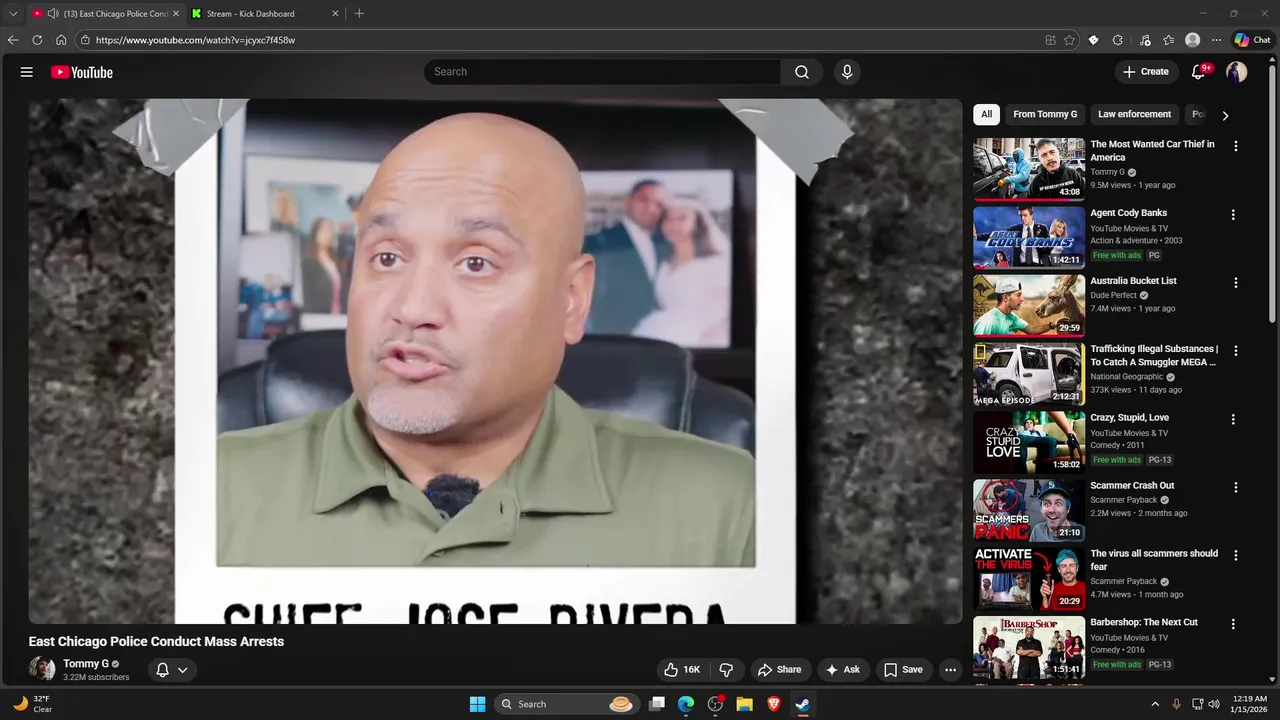Open options for The virus all scammers video
The width and height of the screenshot is (1280, 720).
(x=1236, y=555)
